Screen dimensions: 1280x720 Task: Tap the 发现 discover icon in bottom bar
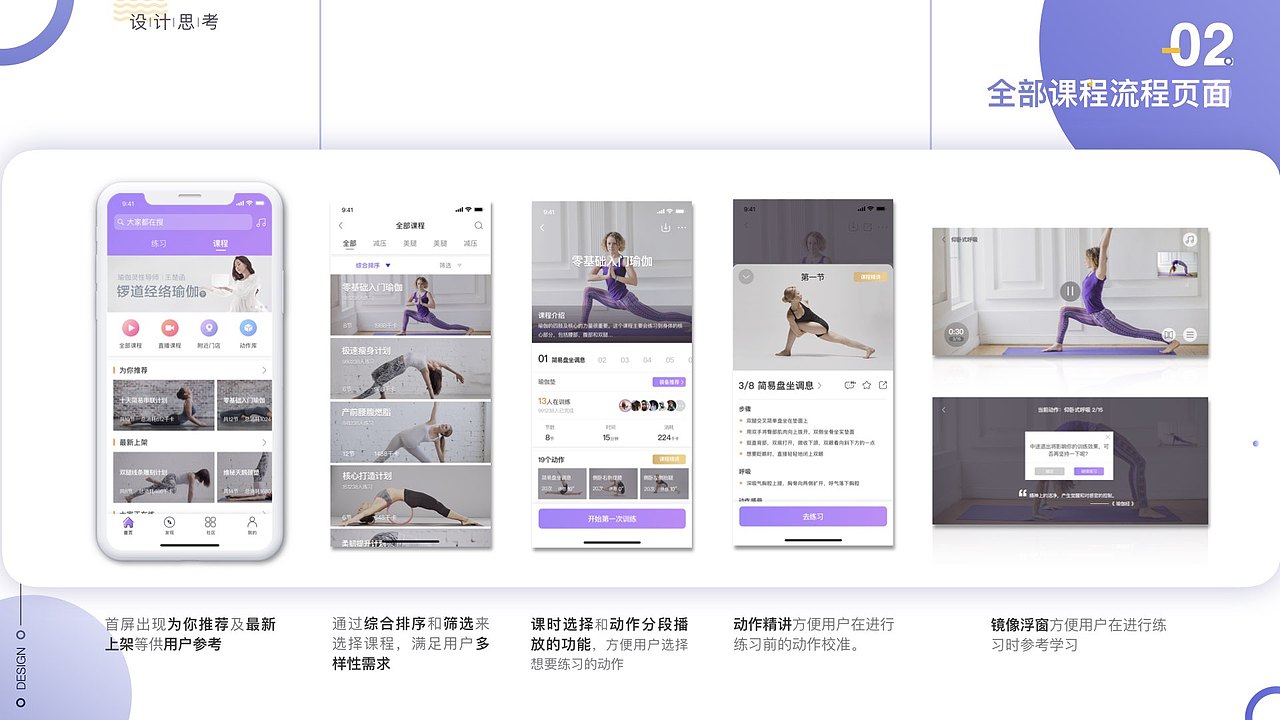[x=169, y=522]
